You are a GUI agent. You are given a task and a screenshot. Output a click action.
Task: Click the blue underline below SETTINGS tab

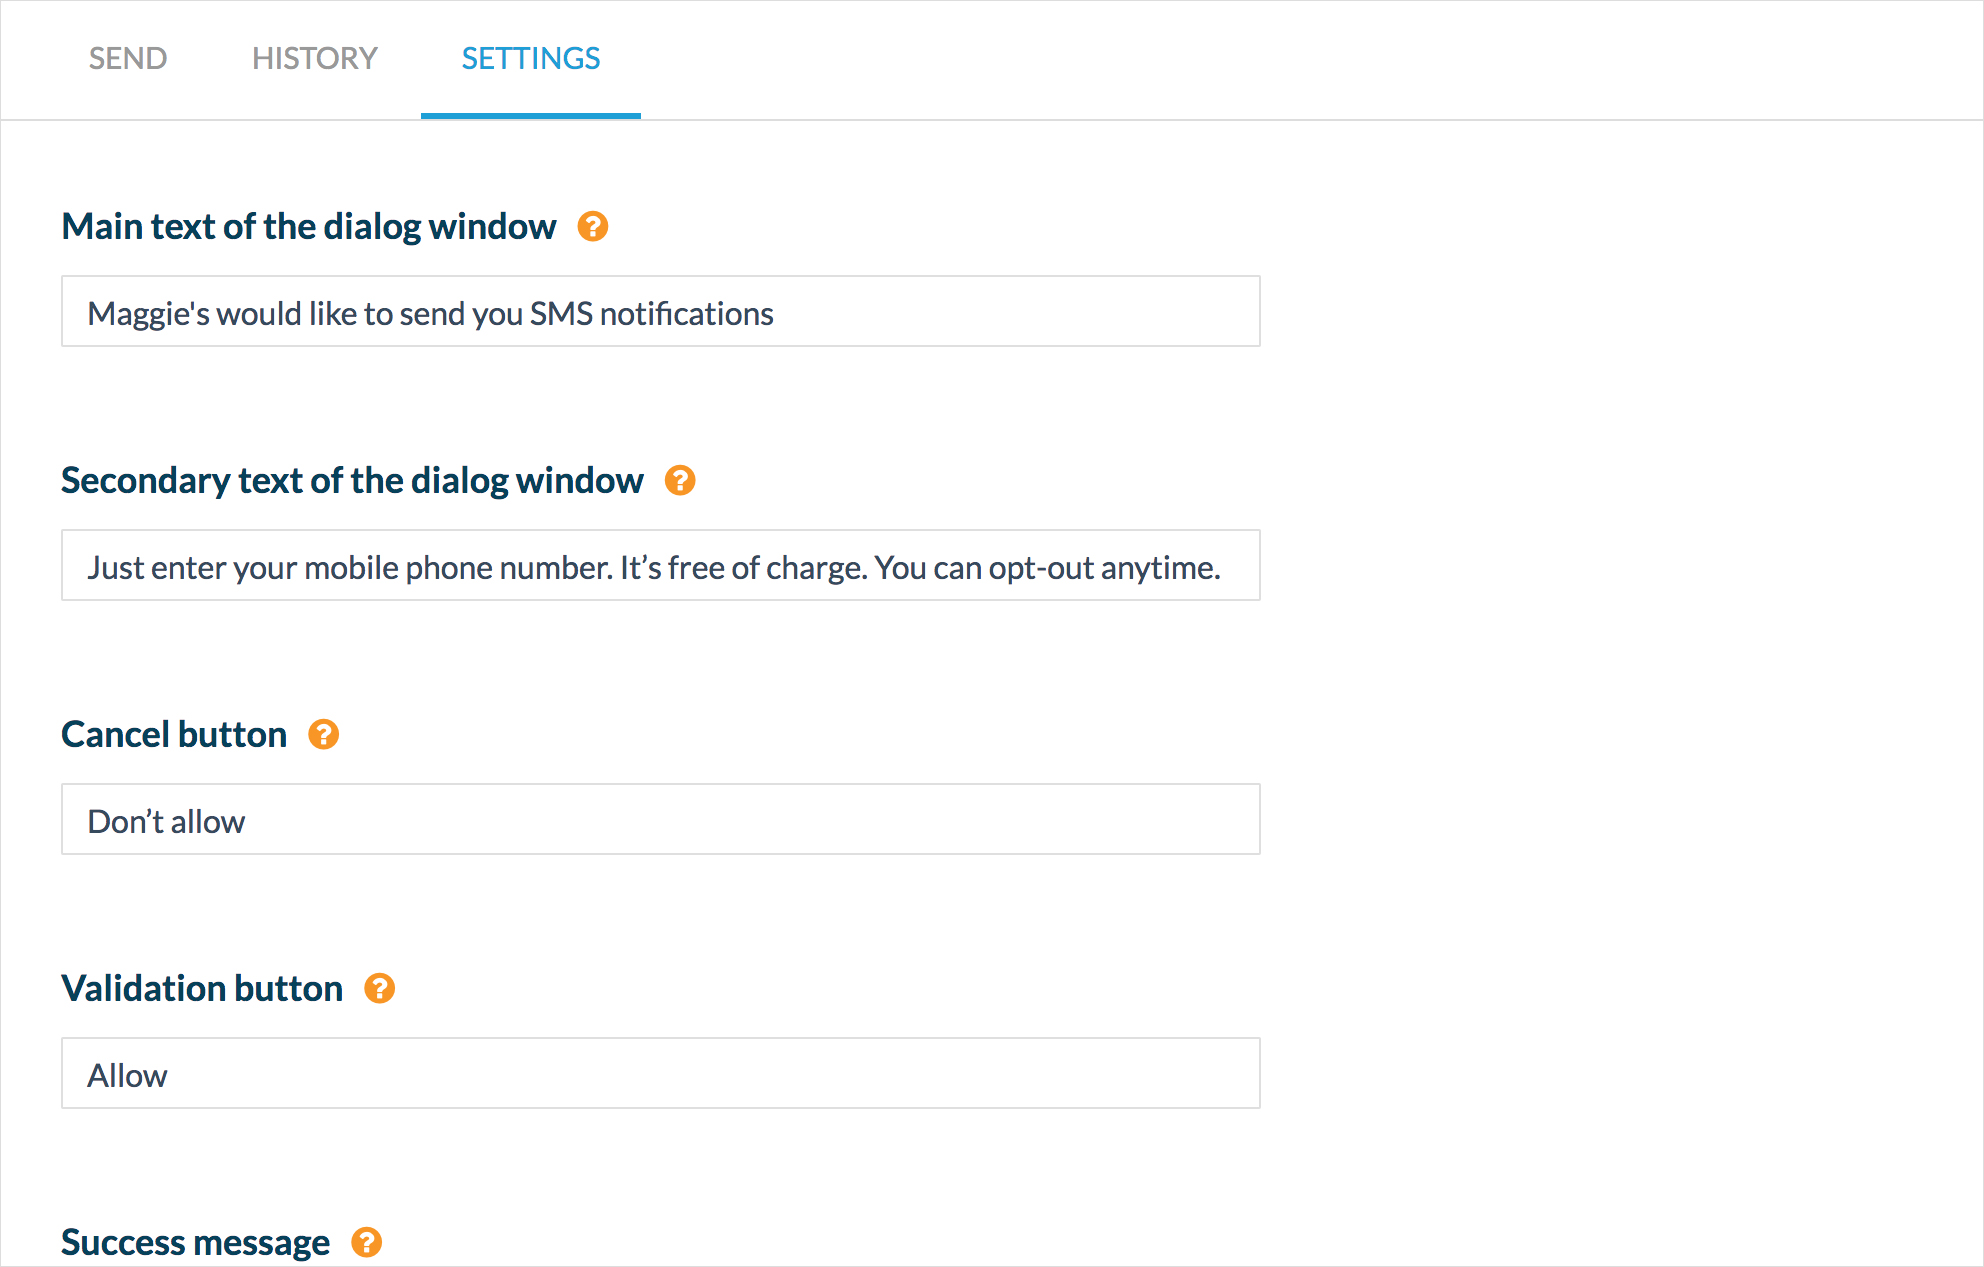[x=530, y=116]
